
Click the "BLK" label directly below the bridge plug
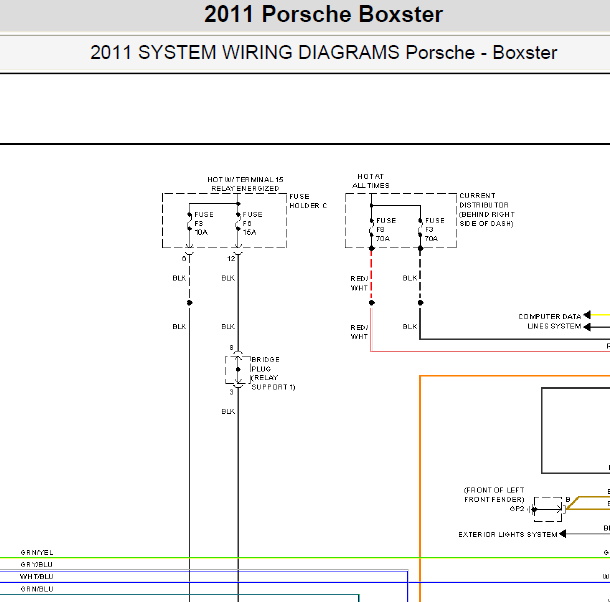tap(228, 411)
